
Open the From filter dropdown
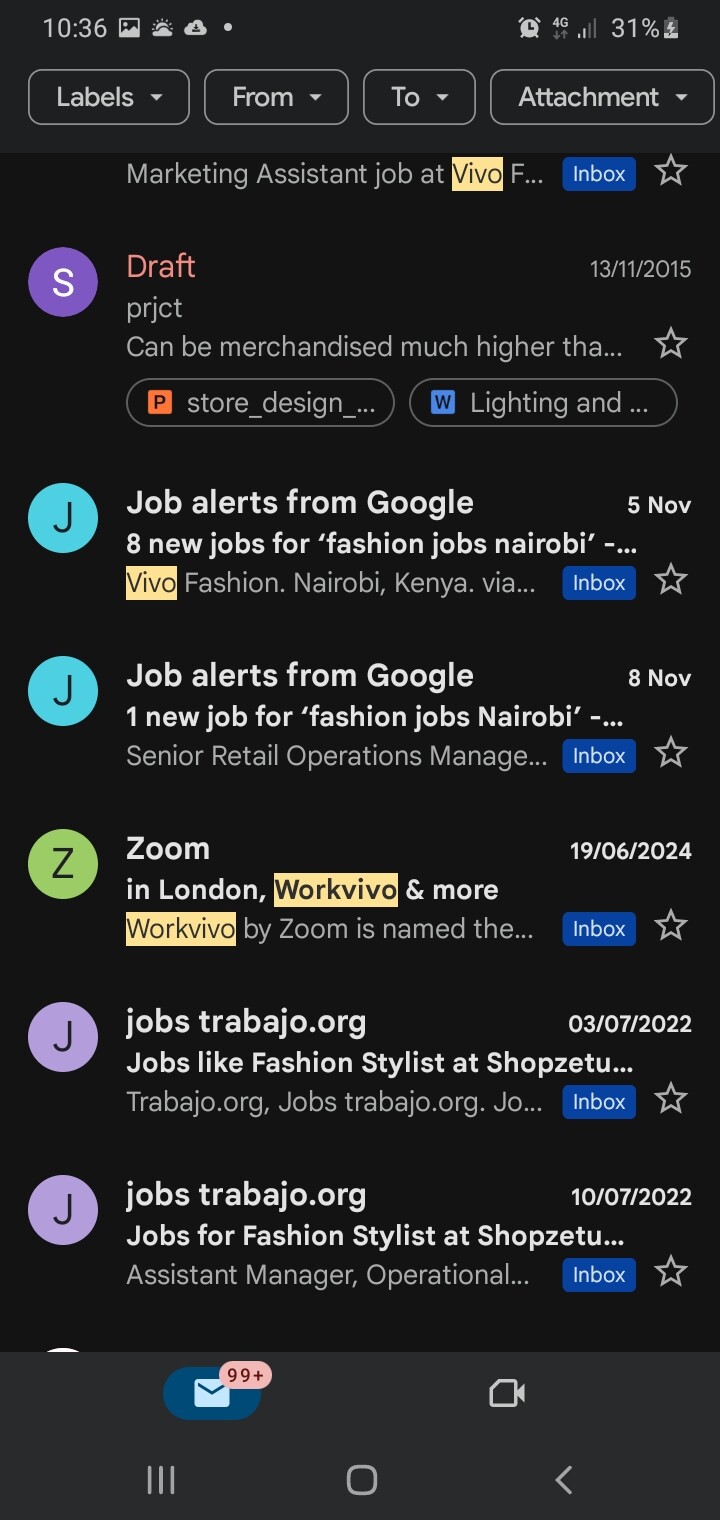pos(276,97)
